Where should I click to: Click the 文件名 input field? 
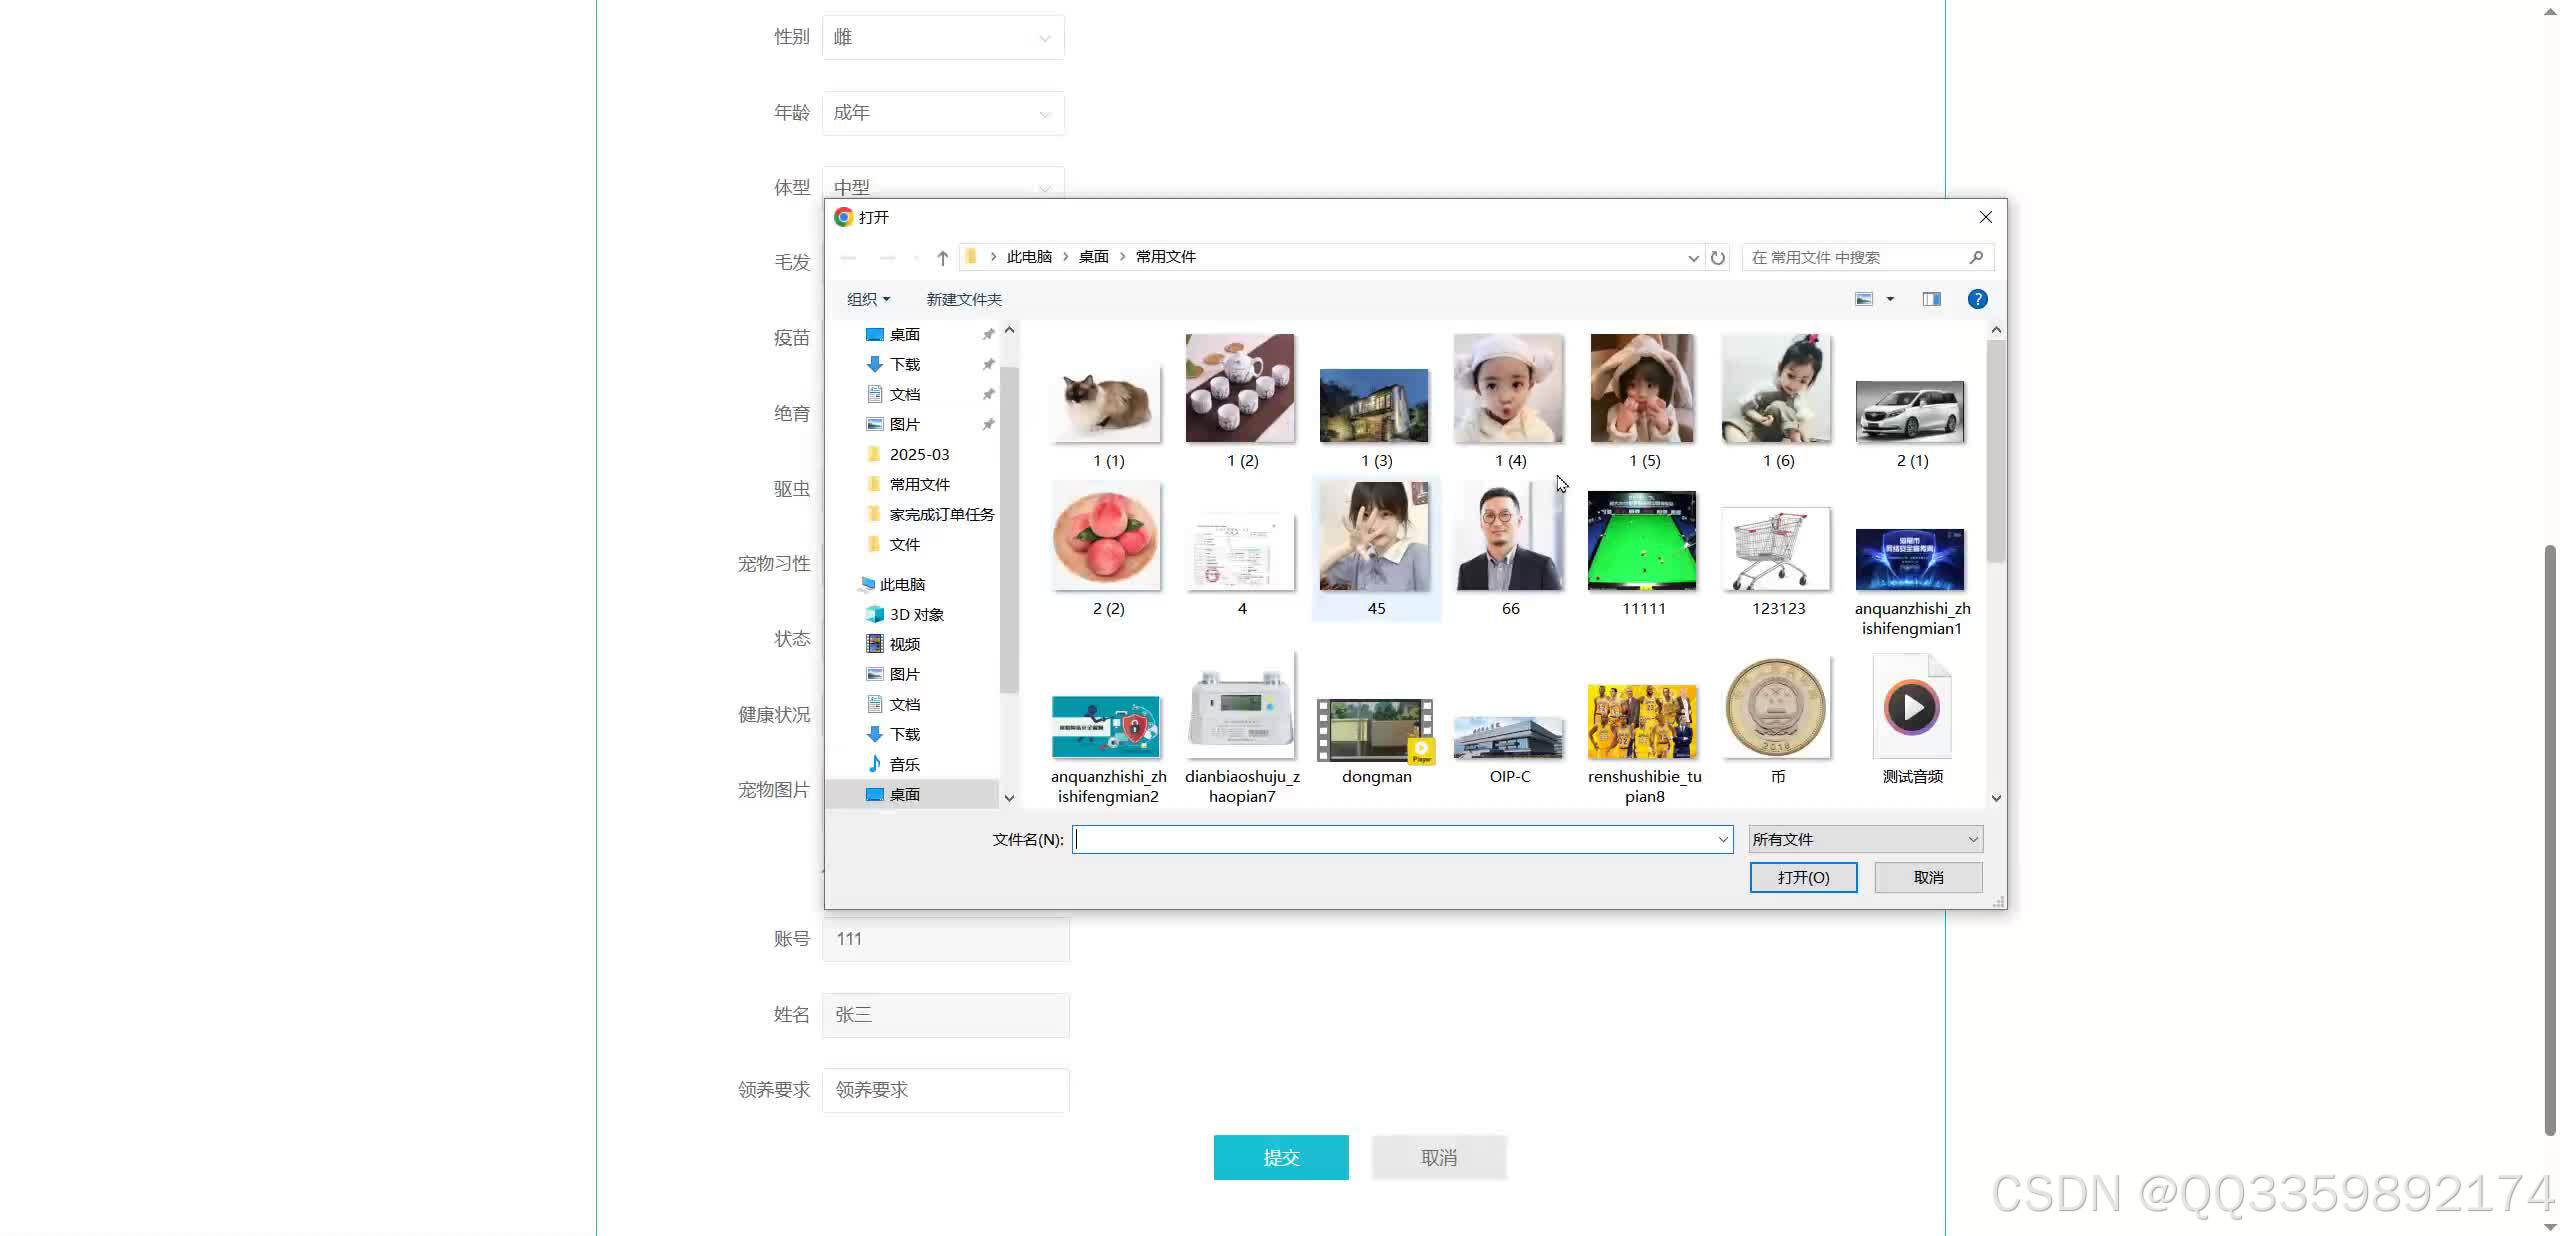coord(1400,839)
